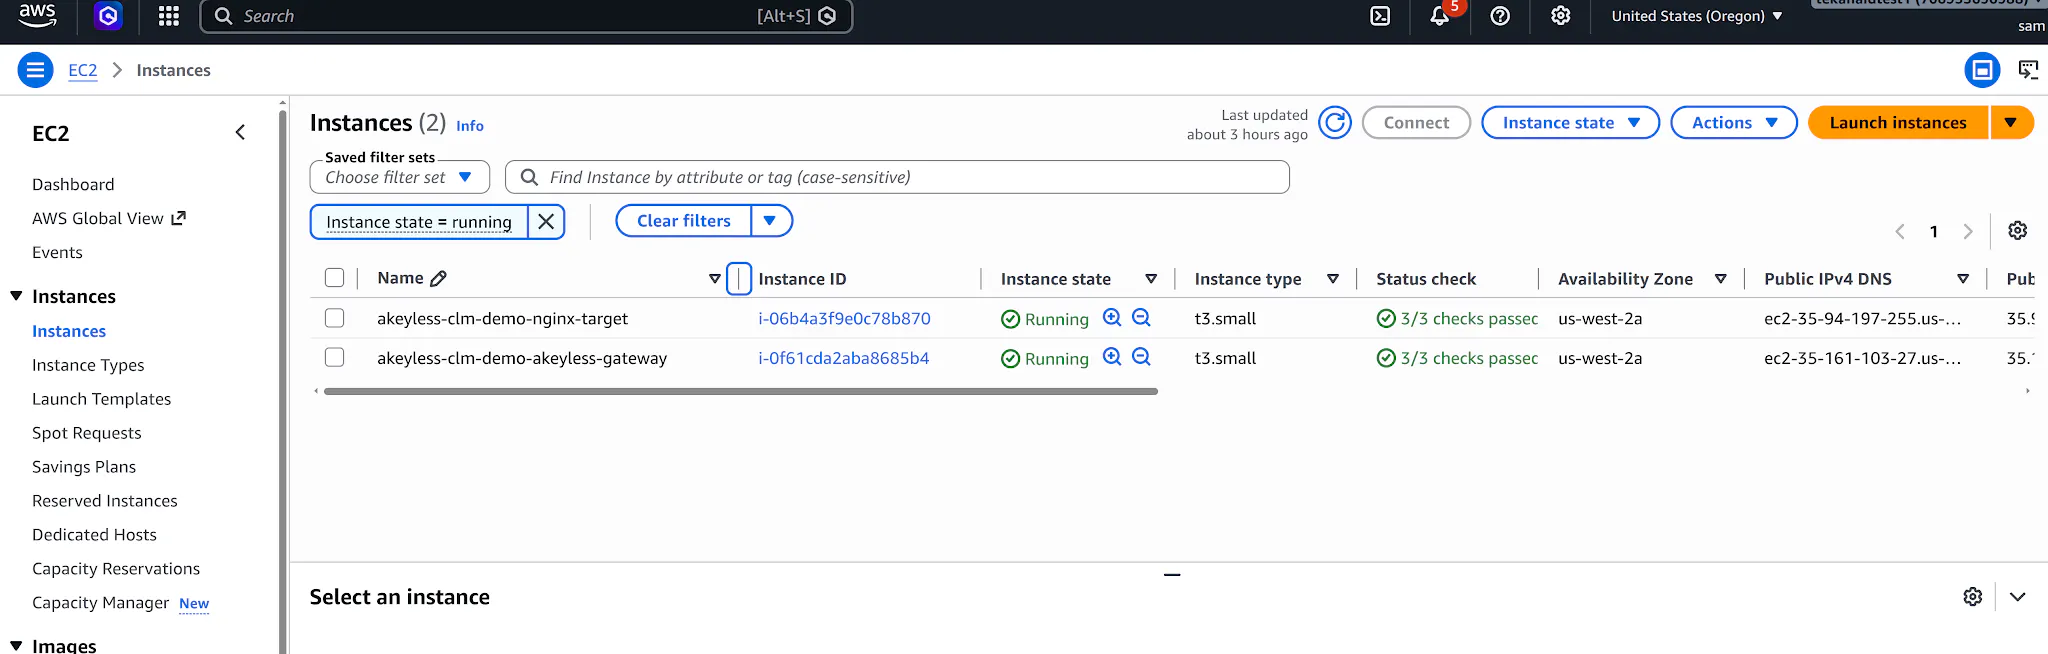The image size is (2048, 654).
Task: Open Savings Plans in the sidebar
Action: (84, 467)
